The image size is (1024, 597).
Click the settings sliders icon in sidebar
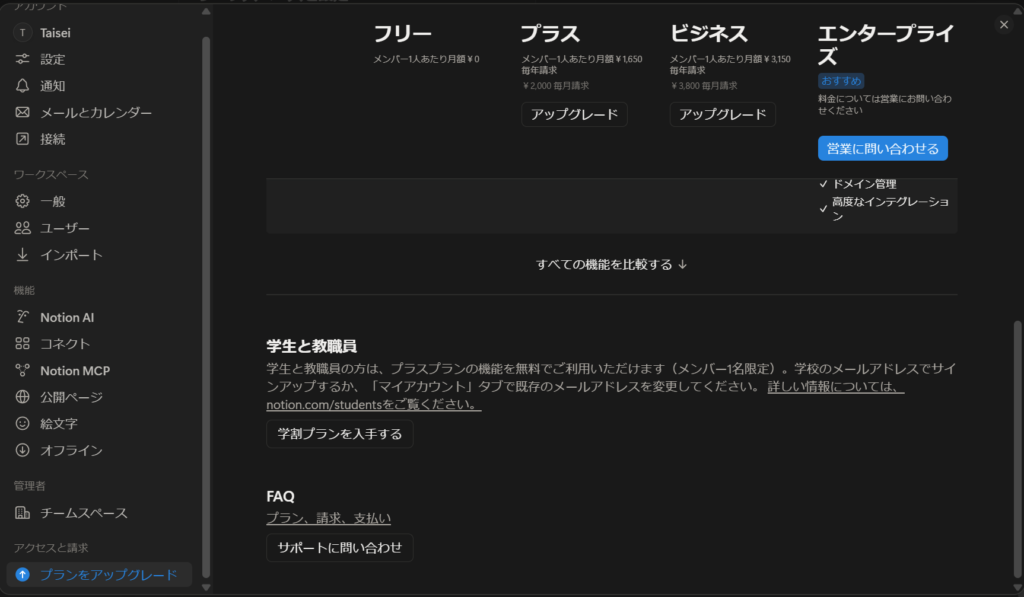pos(23,59)
